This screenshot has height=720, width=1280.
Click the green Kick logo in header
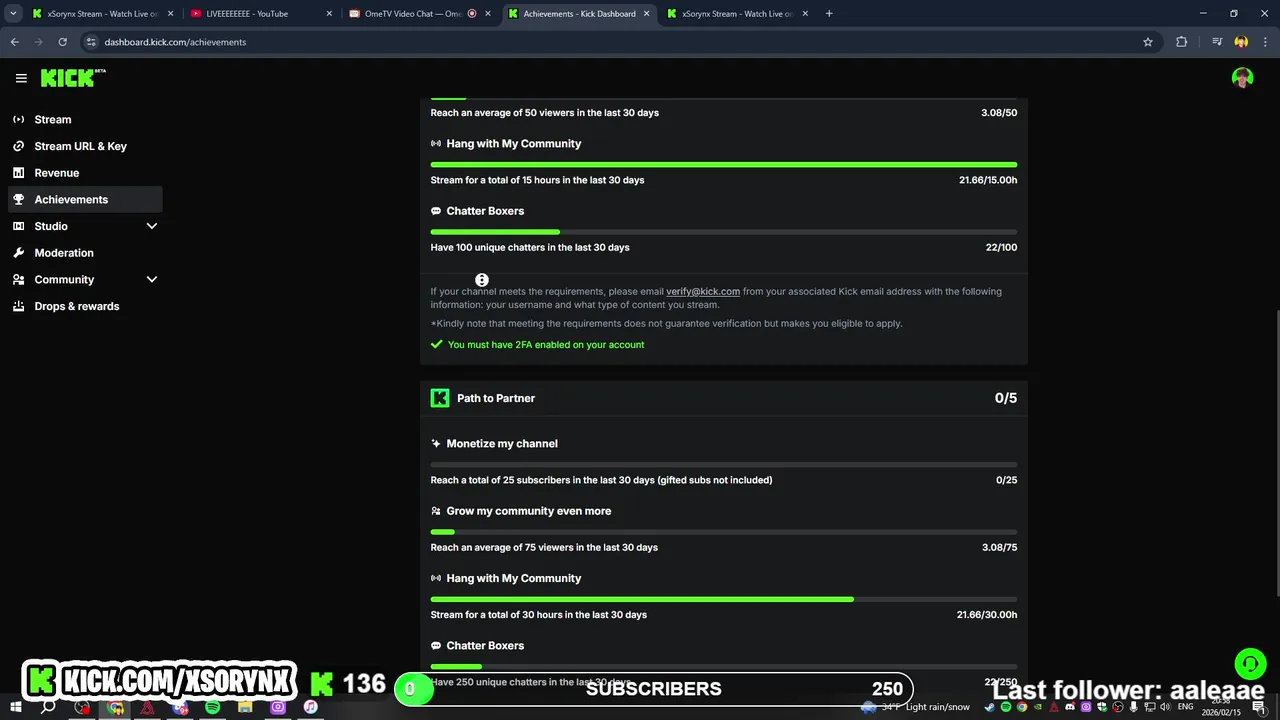(73, 78)
